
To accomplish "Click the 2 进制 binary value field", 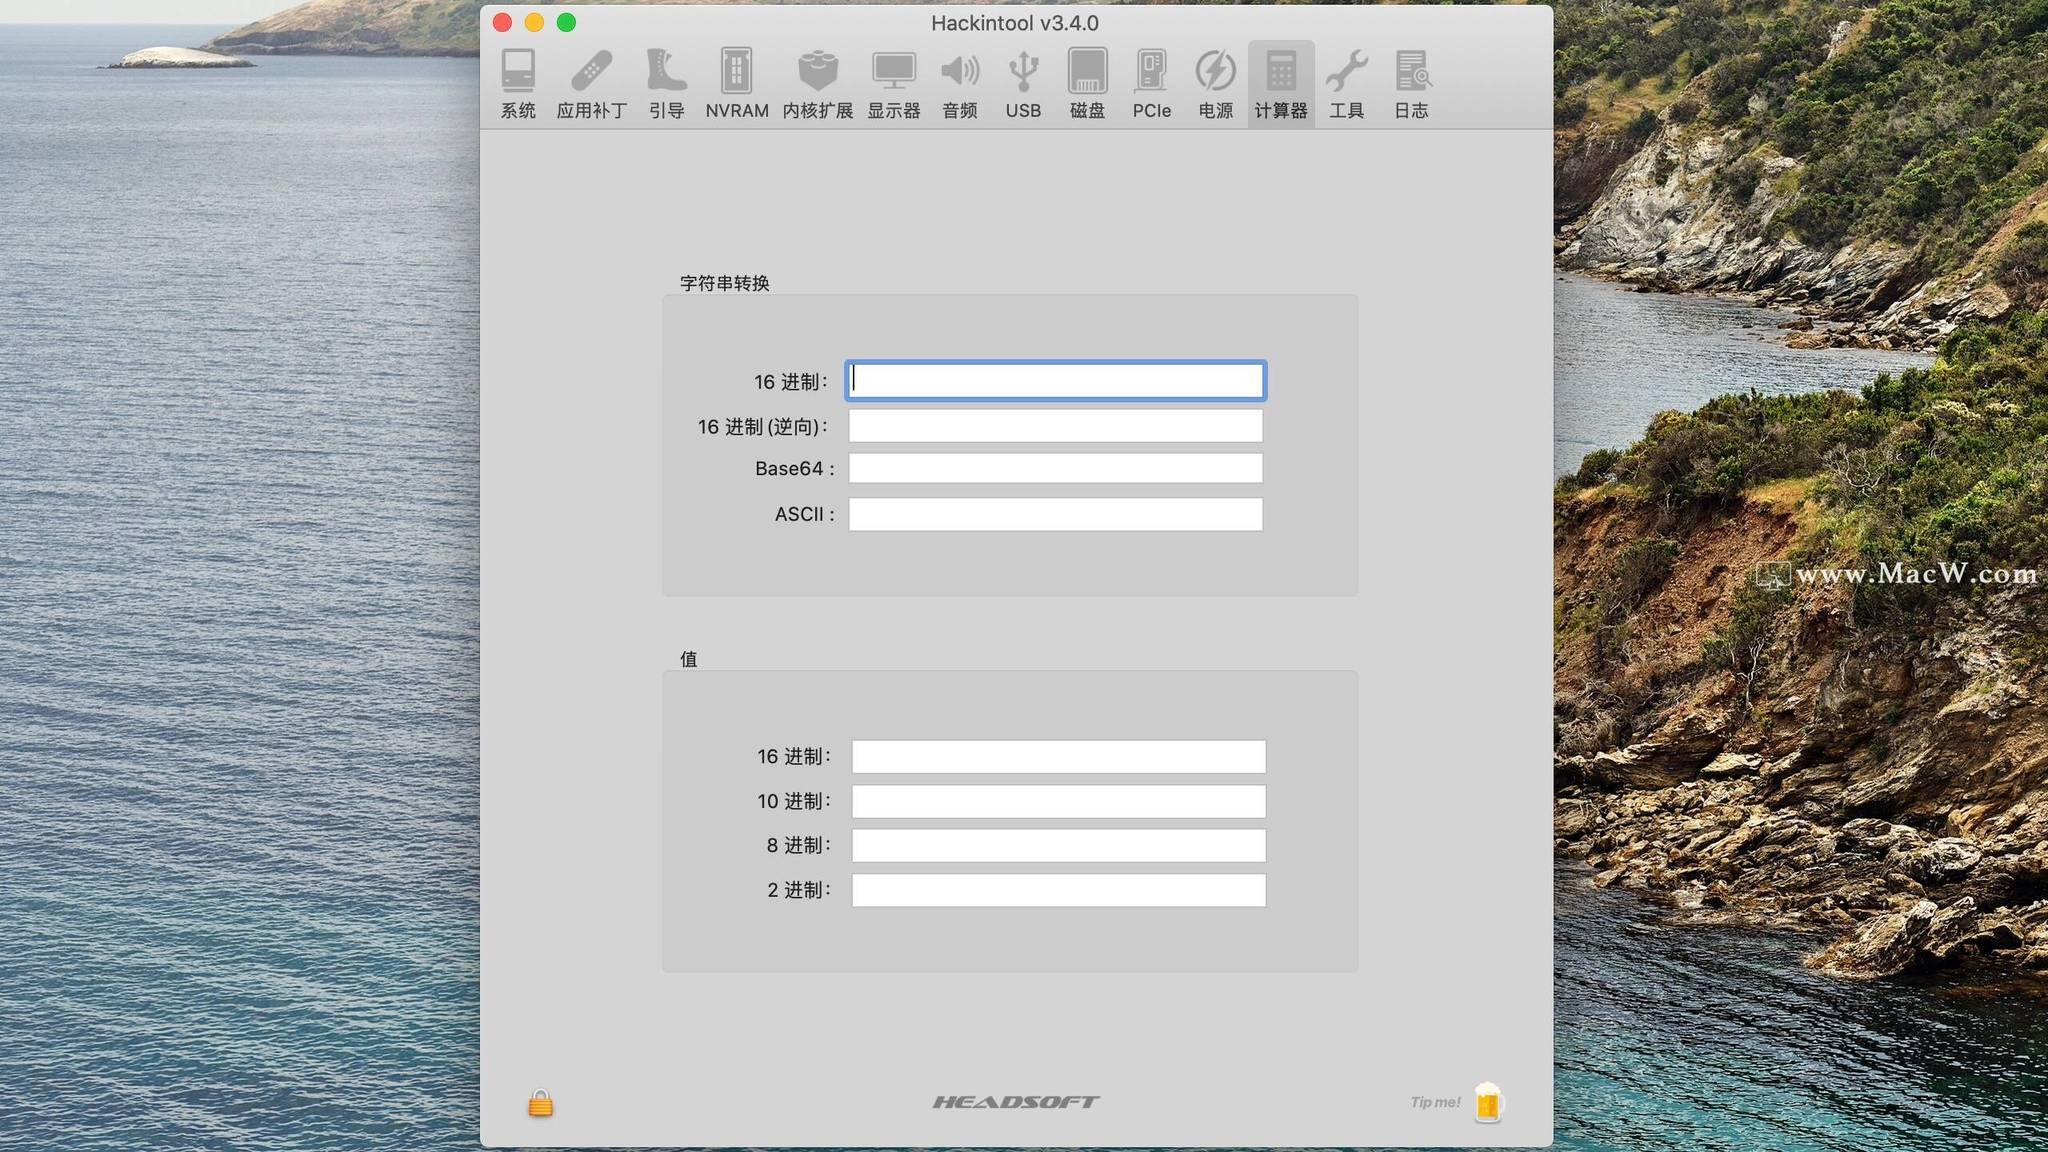I will 1058,890.
